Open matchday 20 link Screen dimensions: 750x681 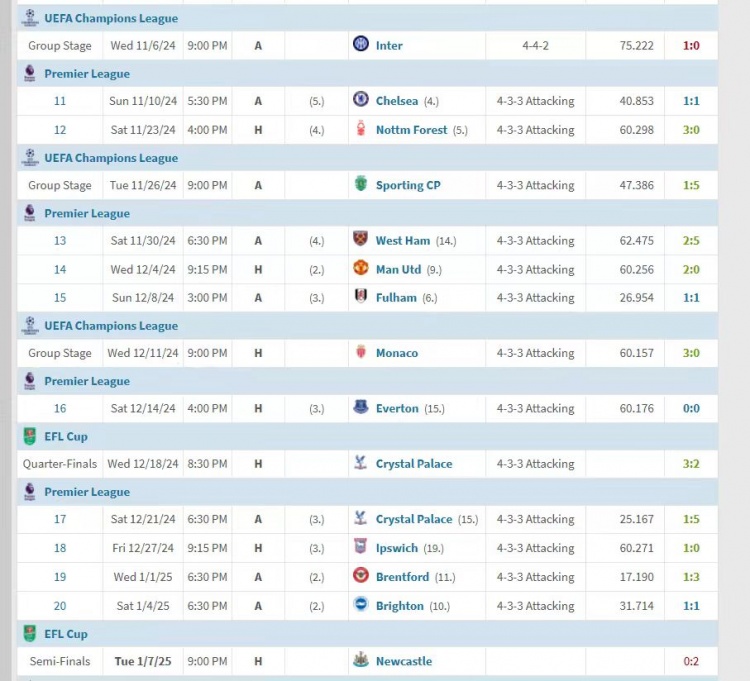tap(60, 606)
